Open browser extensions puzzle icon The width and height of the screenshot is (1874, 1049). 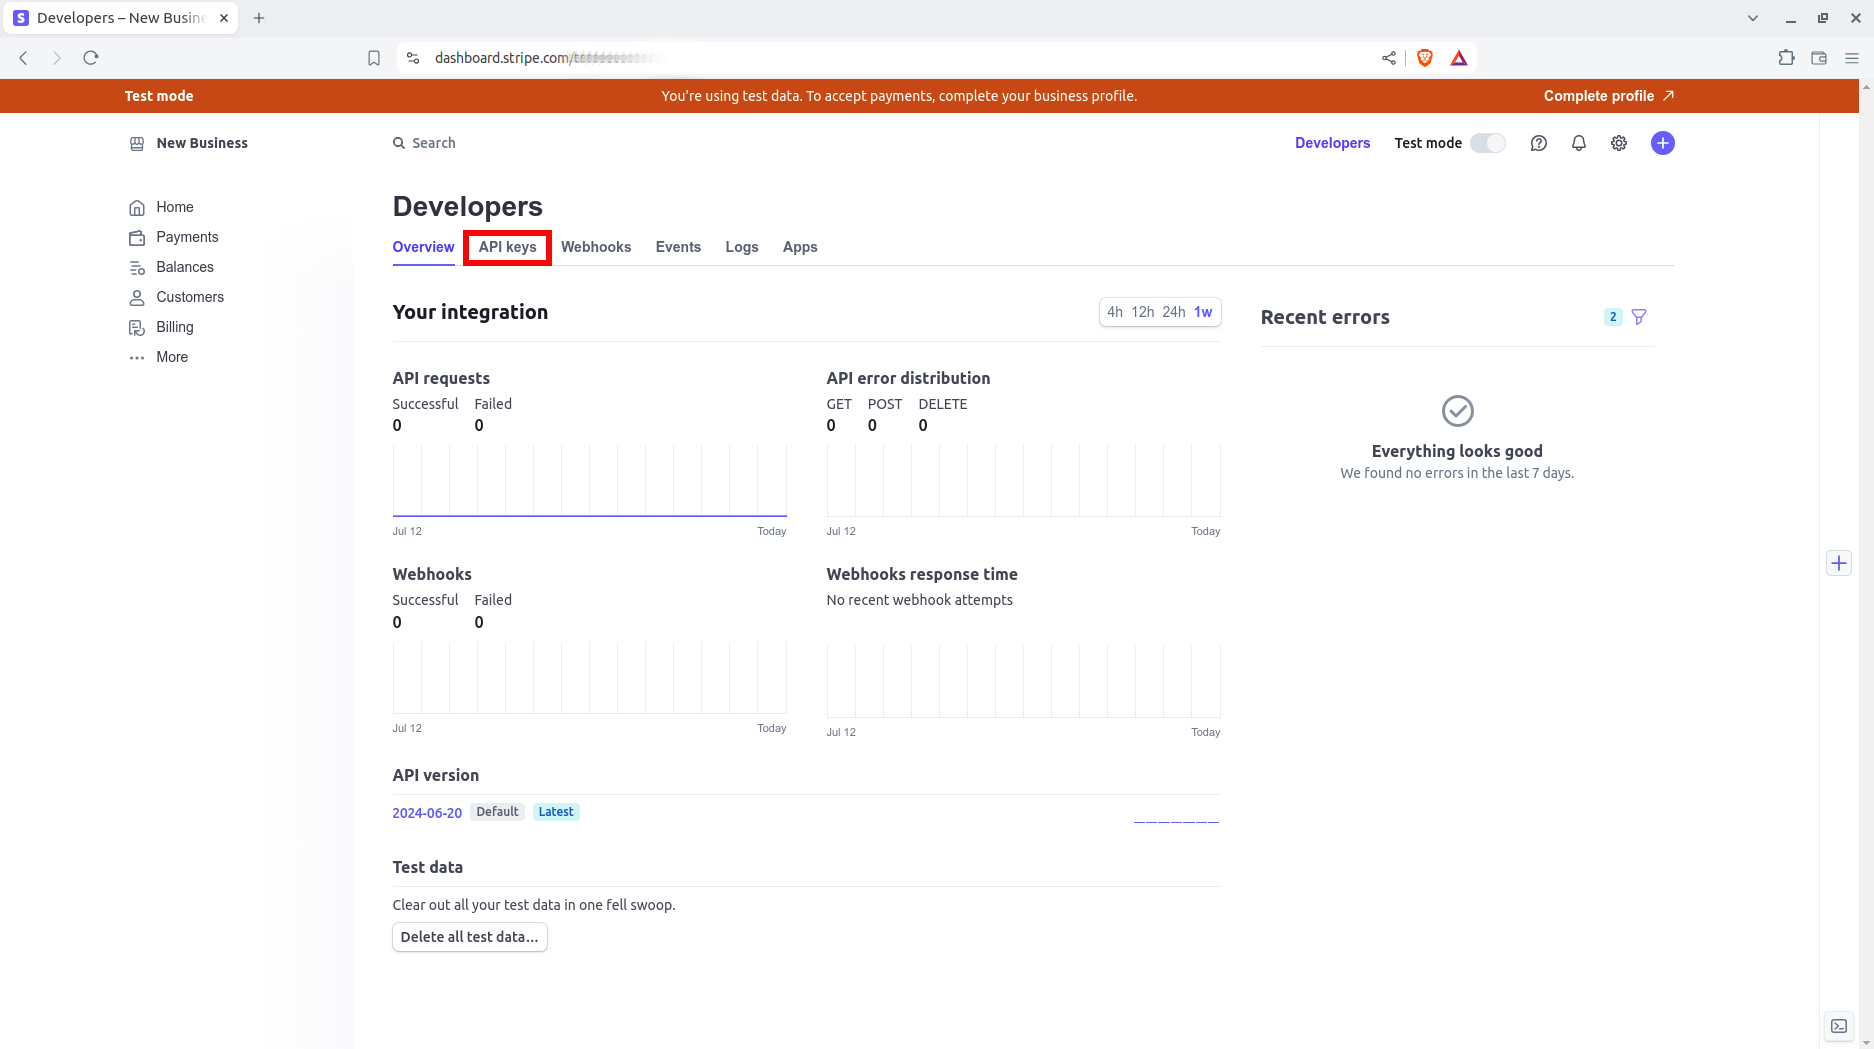(1786, 58)
